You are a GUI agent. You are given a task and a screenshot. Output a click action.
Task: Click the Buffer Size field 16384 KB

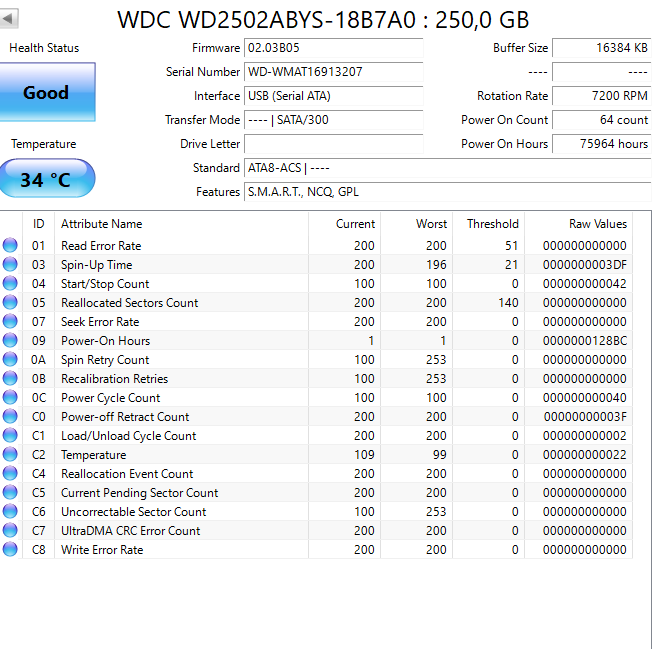click(602, 48)
